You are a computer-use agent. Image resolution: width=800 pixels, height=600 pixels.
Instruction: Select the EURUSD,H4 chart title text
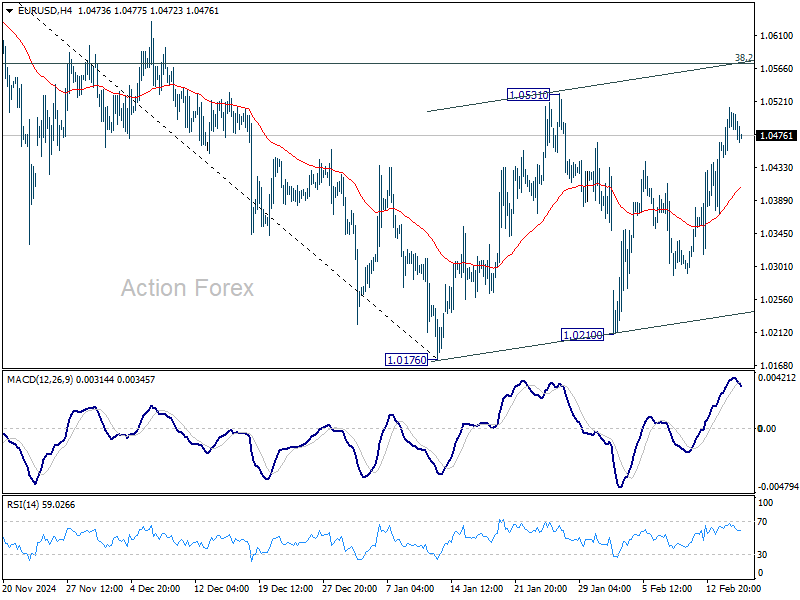(x=45, y=11)
